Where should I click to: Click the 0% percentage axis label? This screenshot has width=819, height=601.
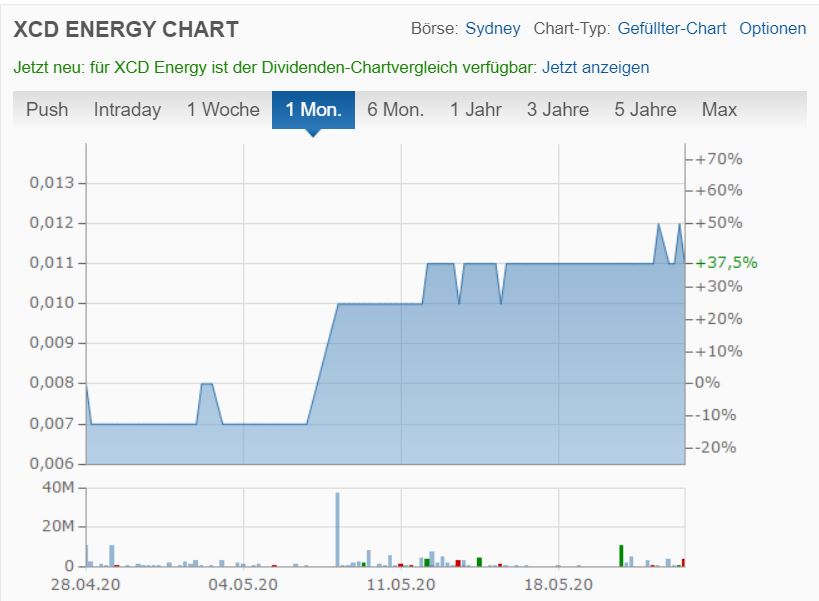coord(707,382)
